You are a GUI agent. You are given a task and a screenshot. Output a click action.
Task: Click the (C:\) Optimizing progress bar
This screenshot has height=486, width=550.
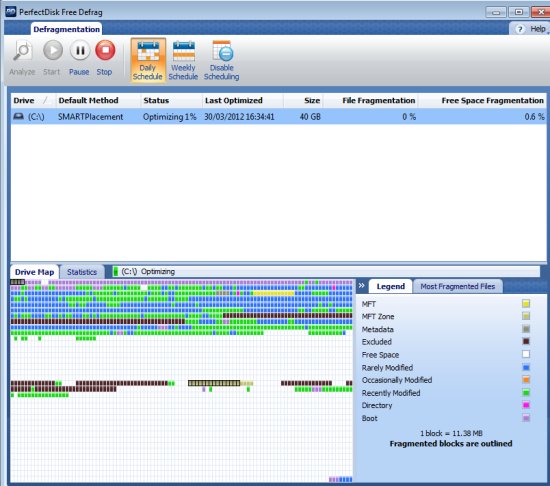point(326,271)
